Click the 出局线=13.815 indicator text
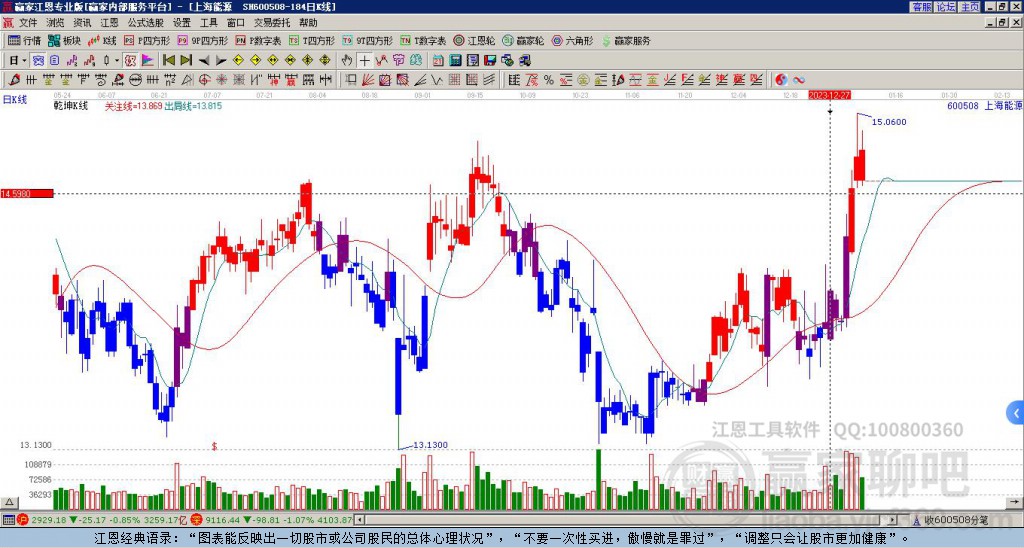Viewport: 1024px width, 548px height. pos(193,106)
